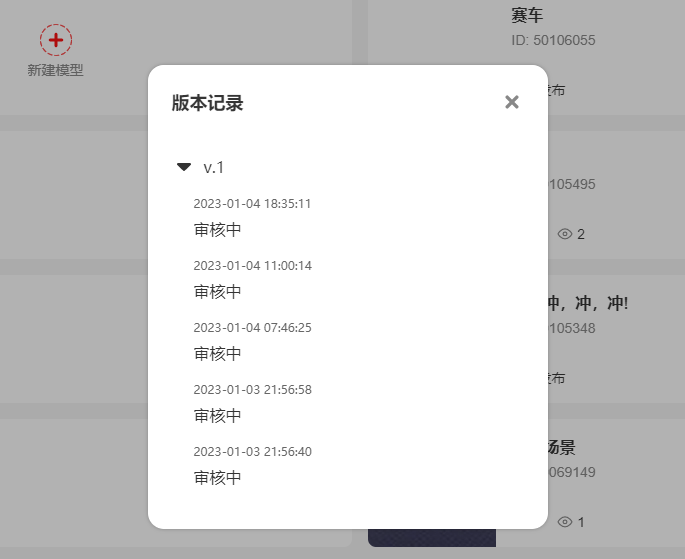The width and height of the screenshot is (685, 559).
Task: Close the 版本记录 dialog
Action: click(x=512, y=102)
